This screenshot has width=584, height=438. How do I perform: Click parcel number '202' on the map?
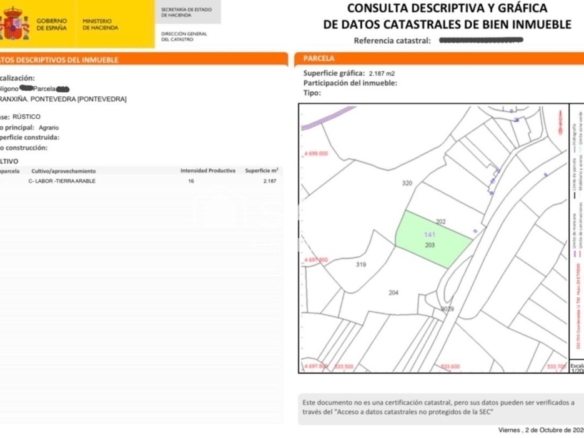441,222
